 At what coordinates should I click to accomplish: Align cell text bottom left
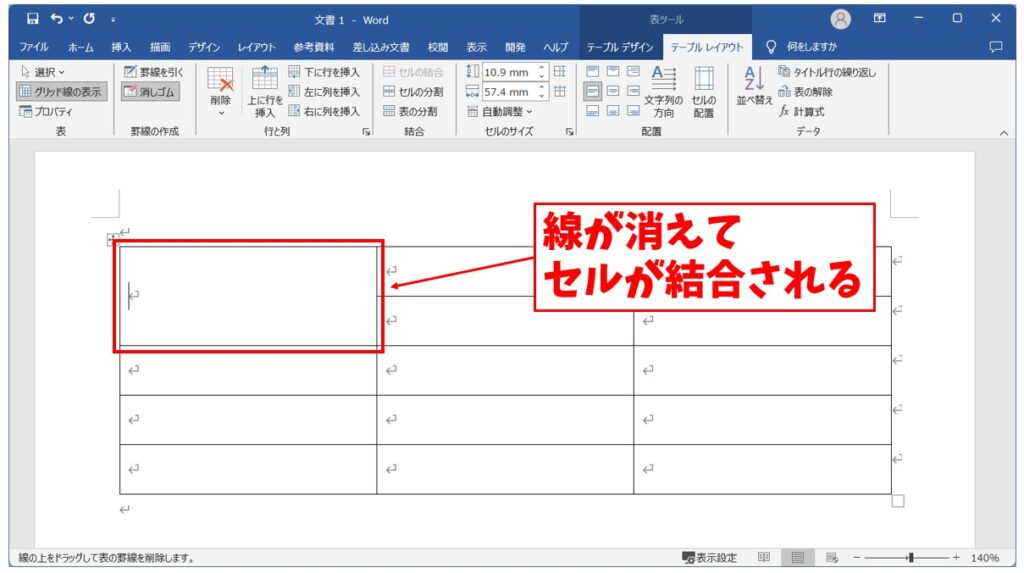[592, 111]
